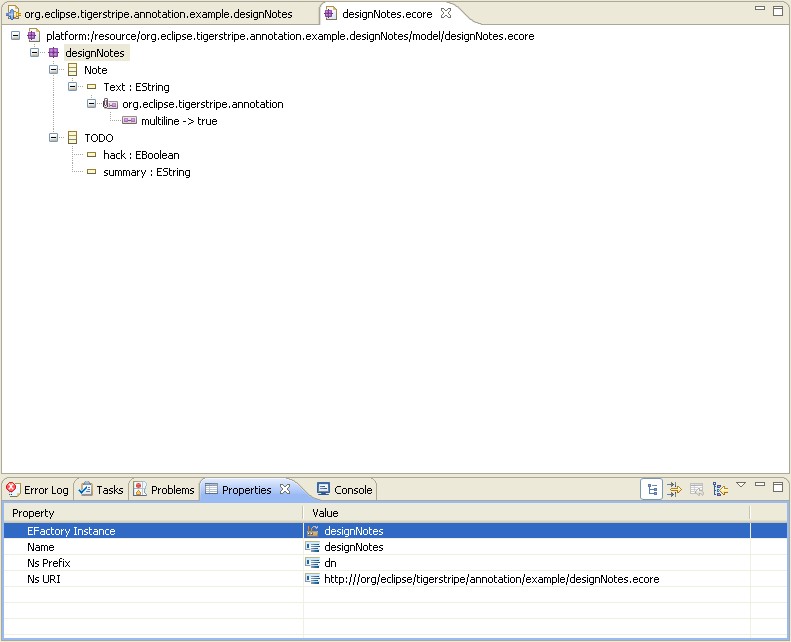Select the designNotes package tree item

pos(95,53)
